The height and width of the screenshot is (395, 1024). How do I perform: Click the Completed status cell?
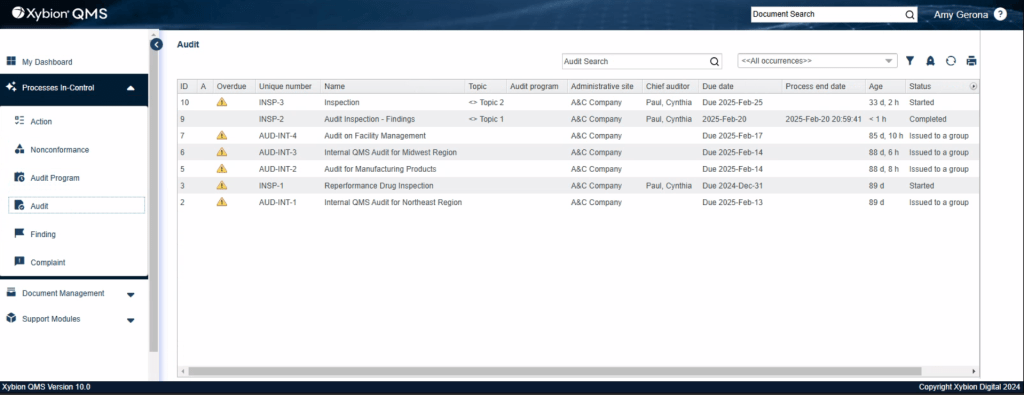pyautogui.click(x=927, y=119)
